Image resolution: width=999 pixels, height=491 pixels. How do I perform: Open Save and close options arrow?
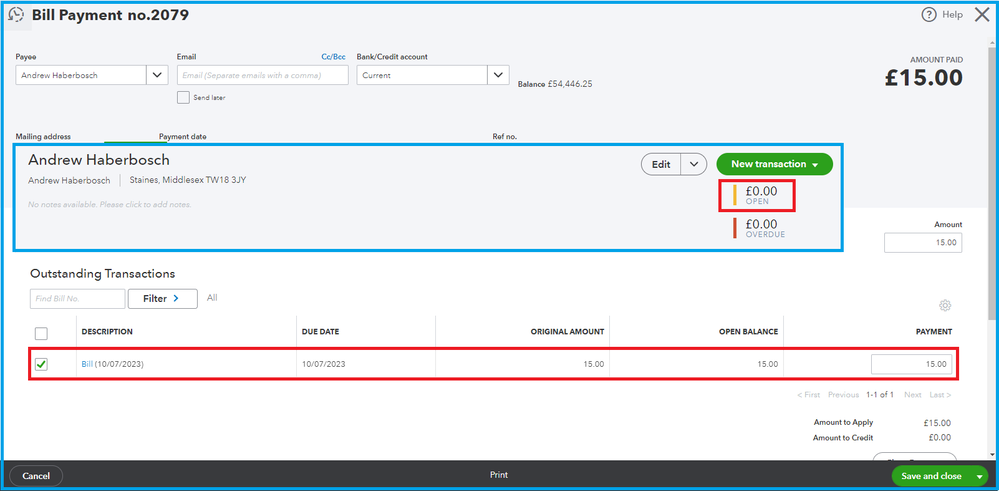pos(980,476)
